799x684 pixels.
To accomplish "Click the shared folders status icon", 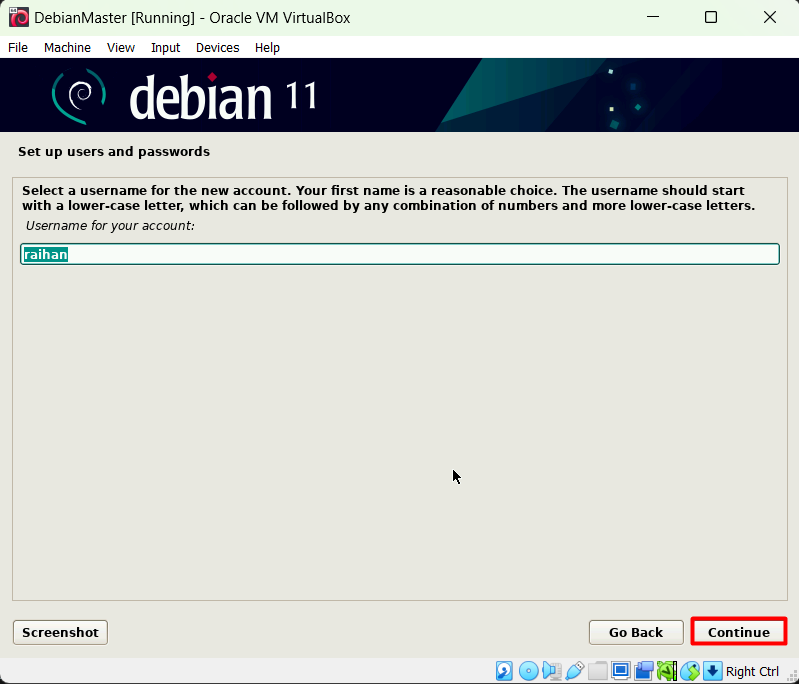I will [x=597, y=671].
